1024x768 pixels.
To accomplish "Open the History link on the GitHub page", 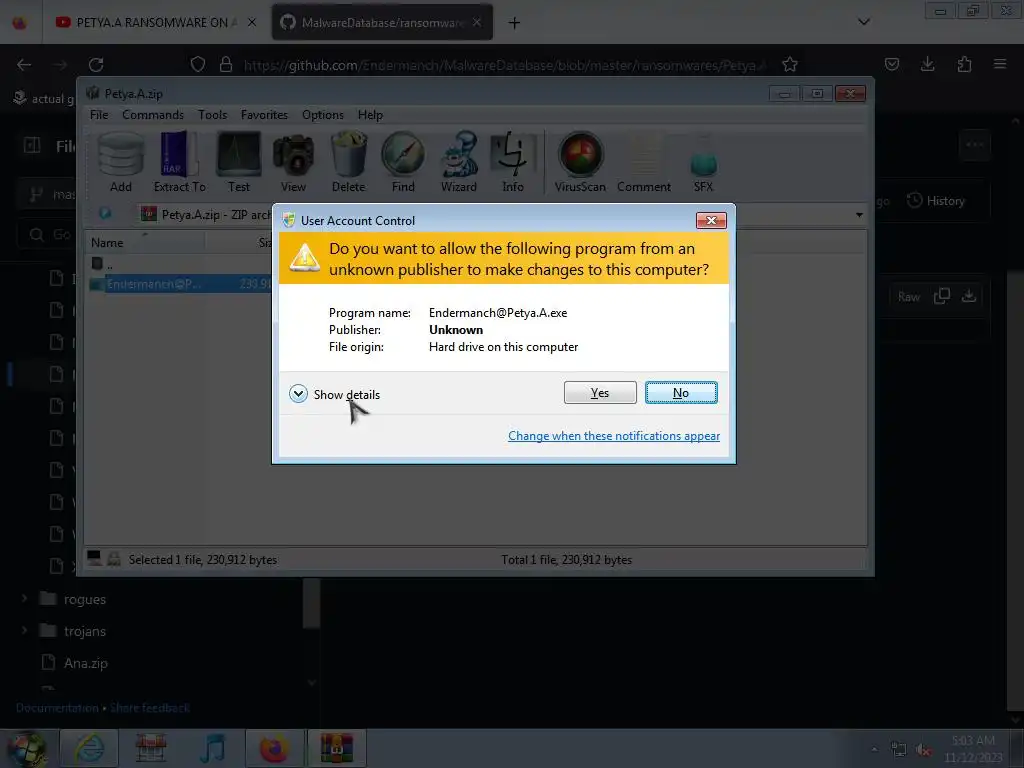I will [936, 200].
